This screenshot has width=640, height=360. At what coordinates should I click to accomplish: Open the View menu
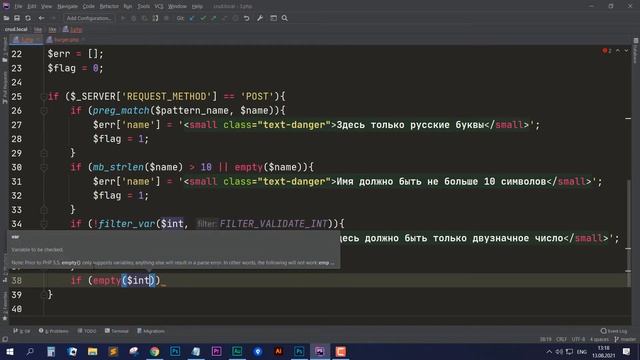click(x=47, y=7)
